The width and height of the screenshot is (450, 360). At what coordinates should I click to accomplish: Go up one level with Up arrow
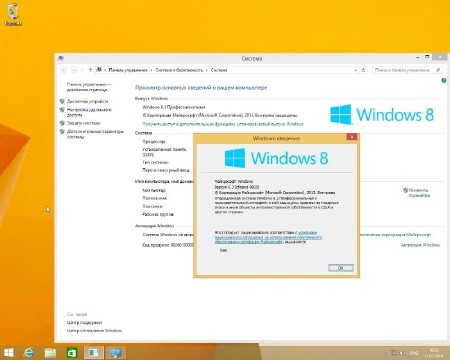[90, 70]
